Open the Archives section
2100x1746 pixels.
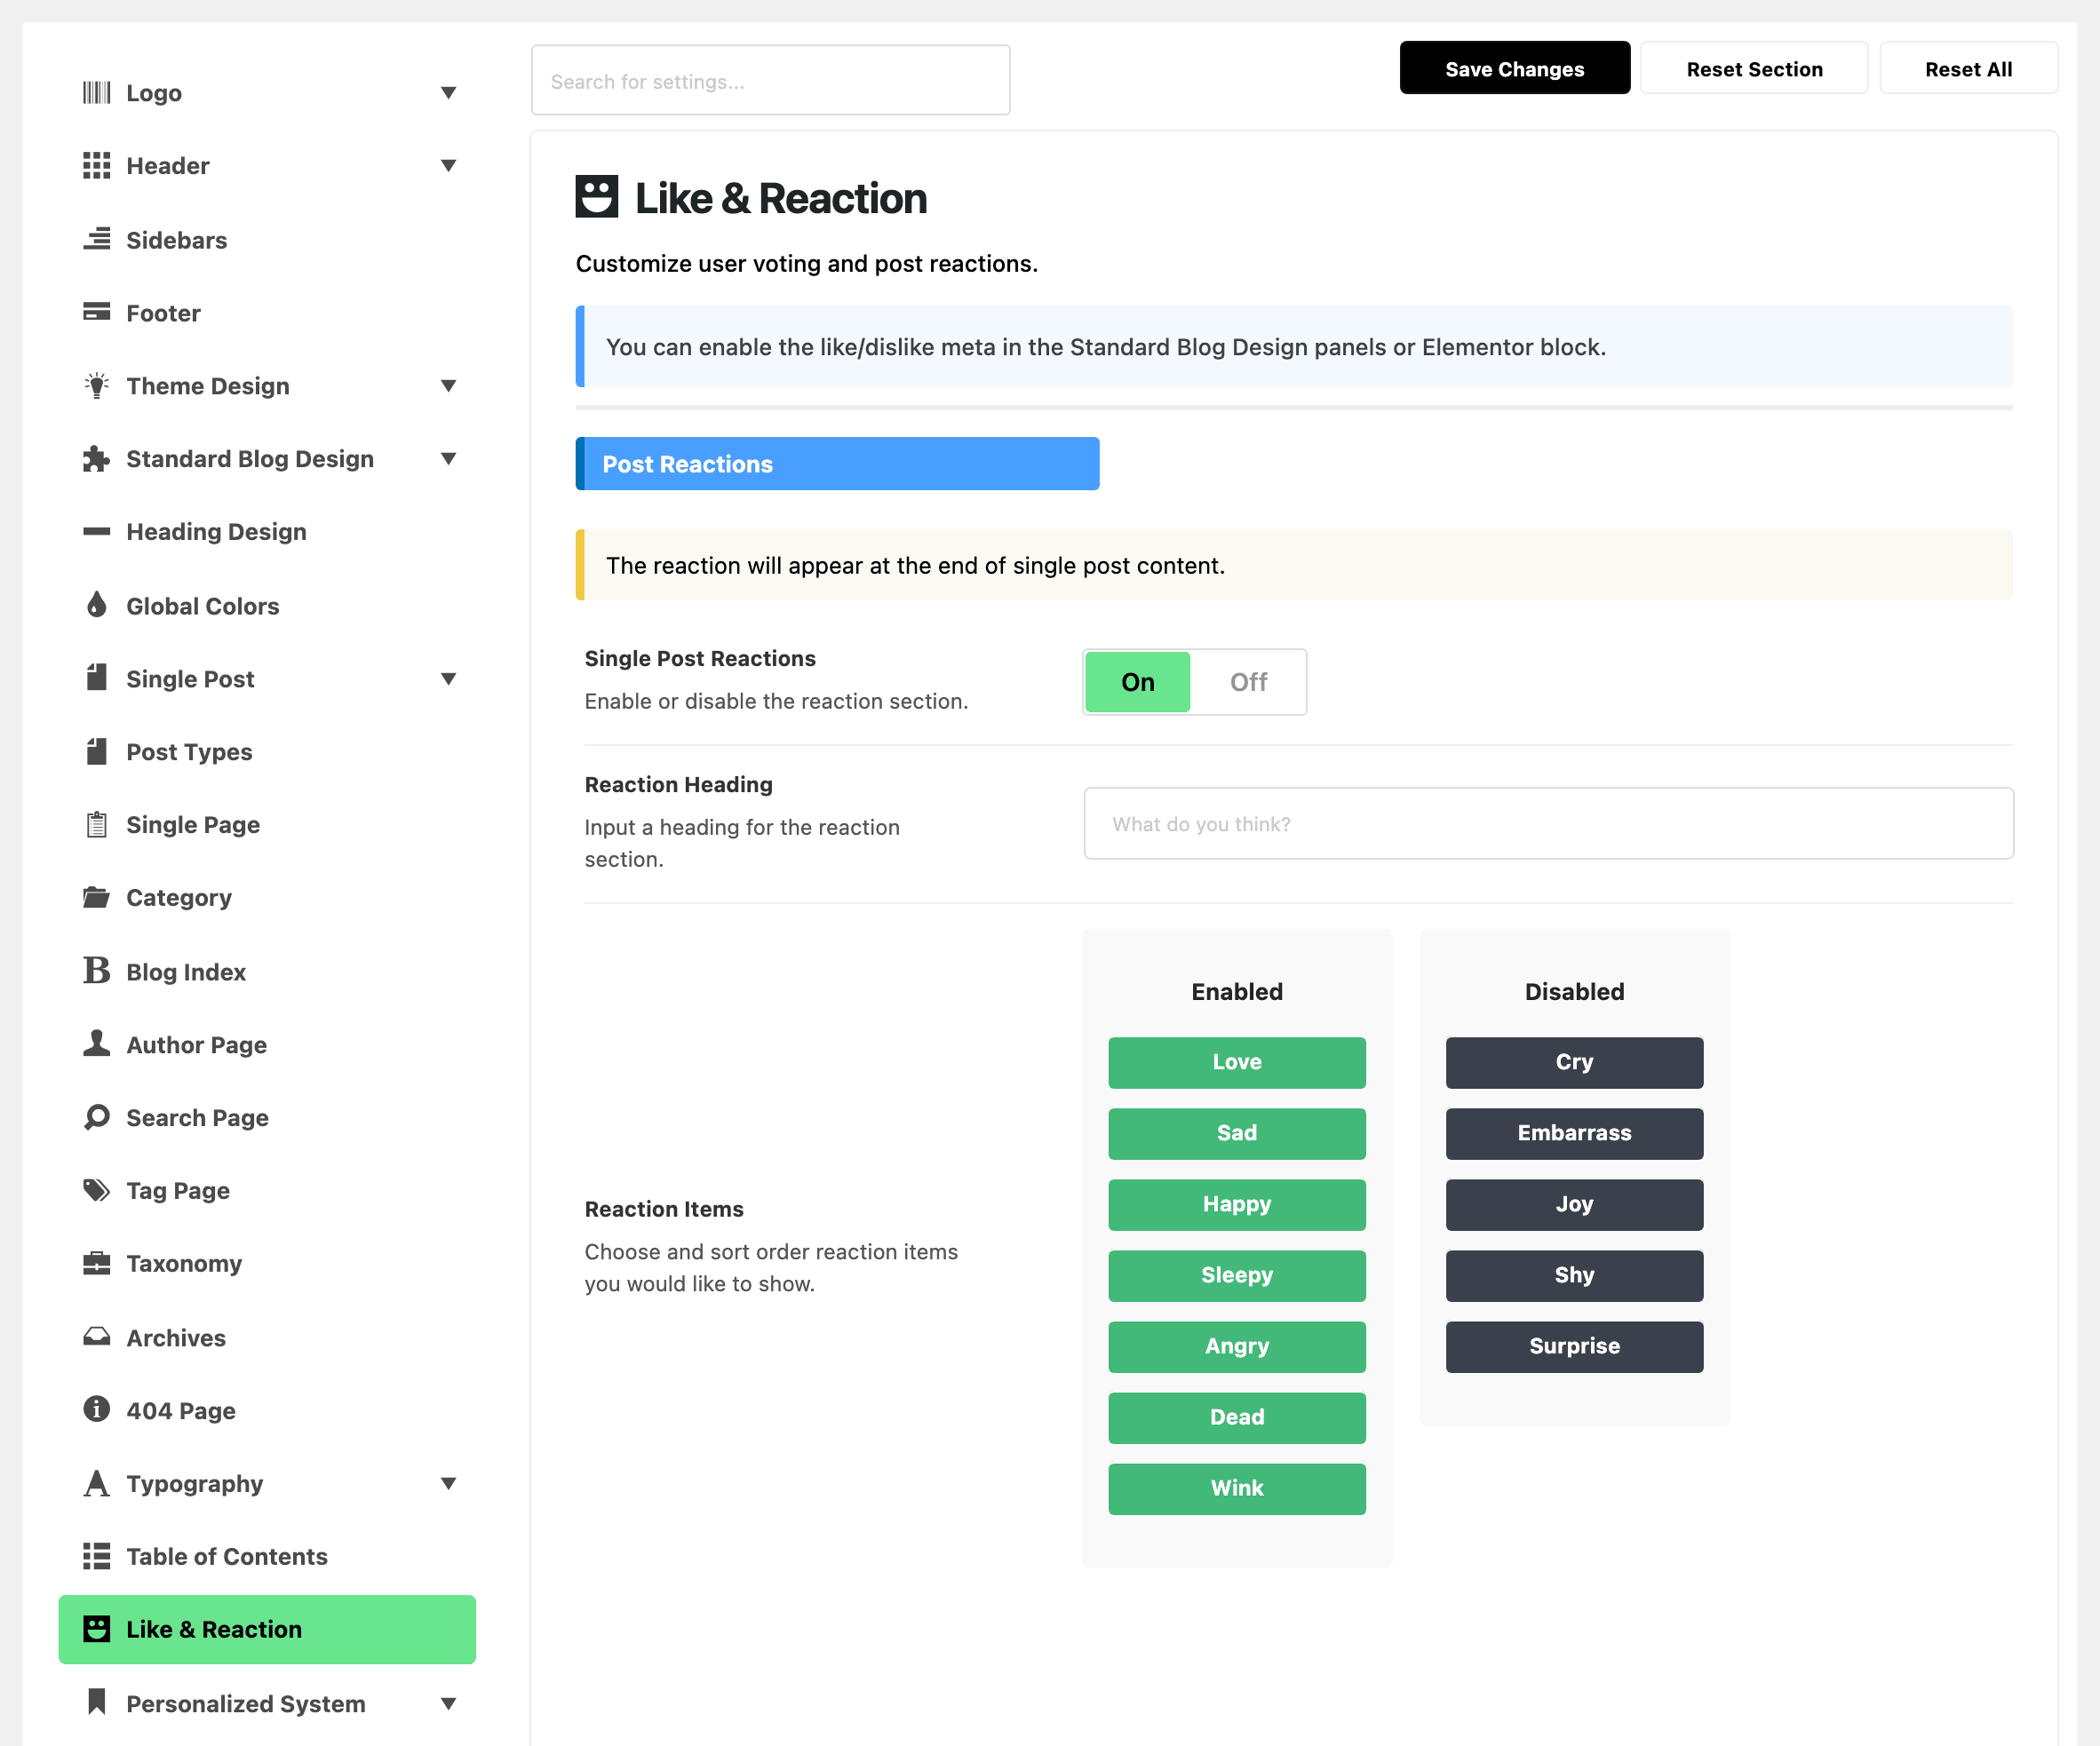click(267, 1338)
